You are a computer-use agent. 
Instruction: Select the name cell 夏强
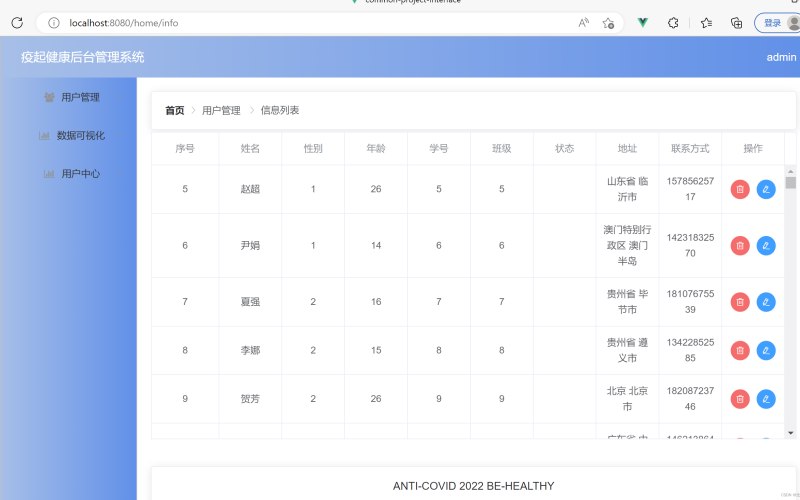tap(250, 302)
